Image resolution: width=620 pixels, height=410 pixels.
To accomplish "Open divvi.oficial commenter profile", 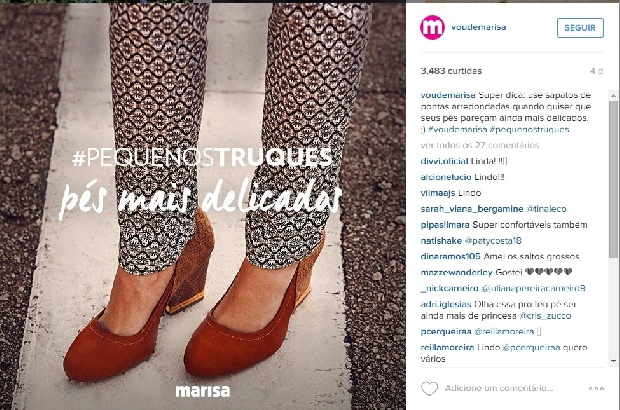I will (x=444, y=161).
